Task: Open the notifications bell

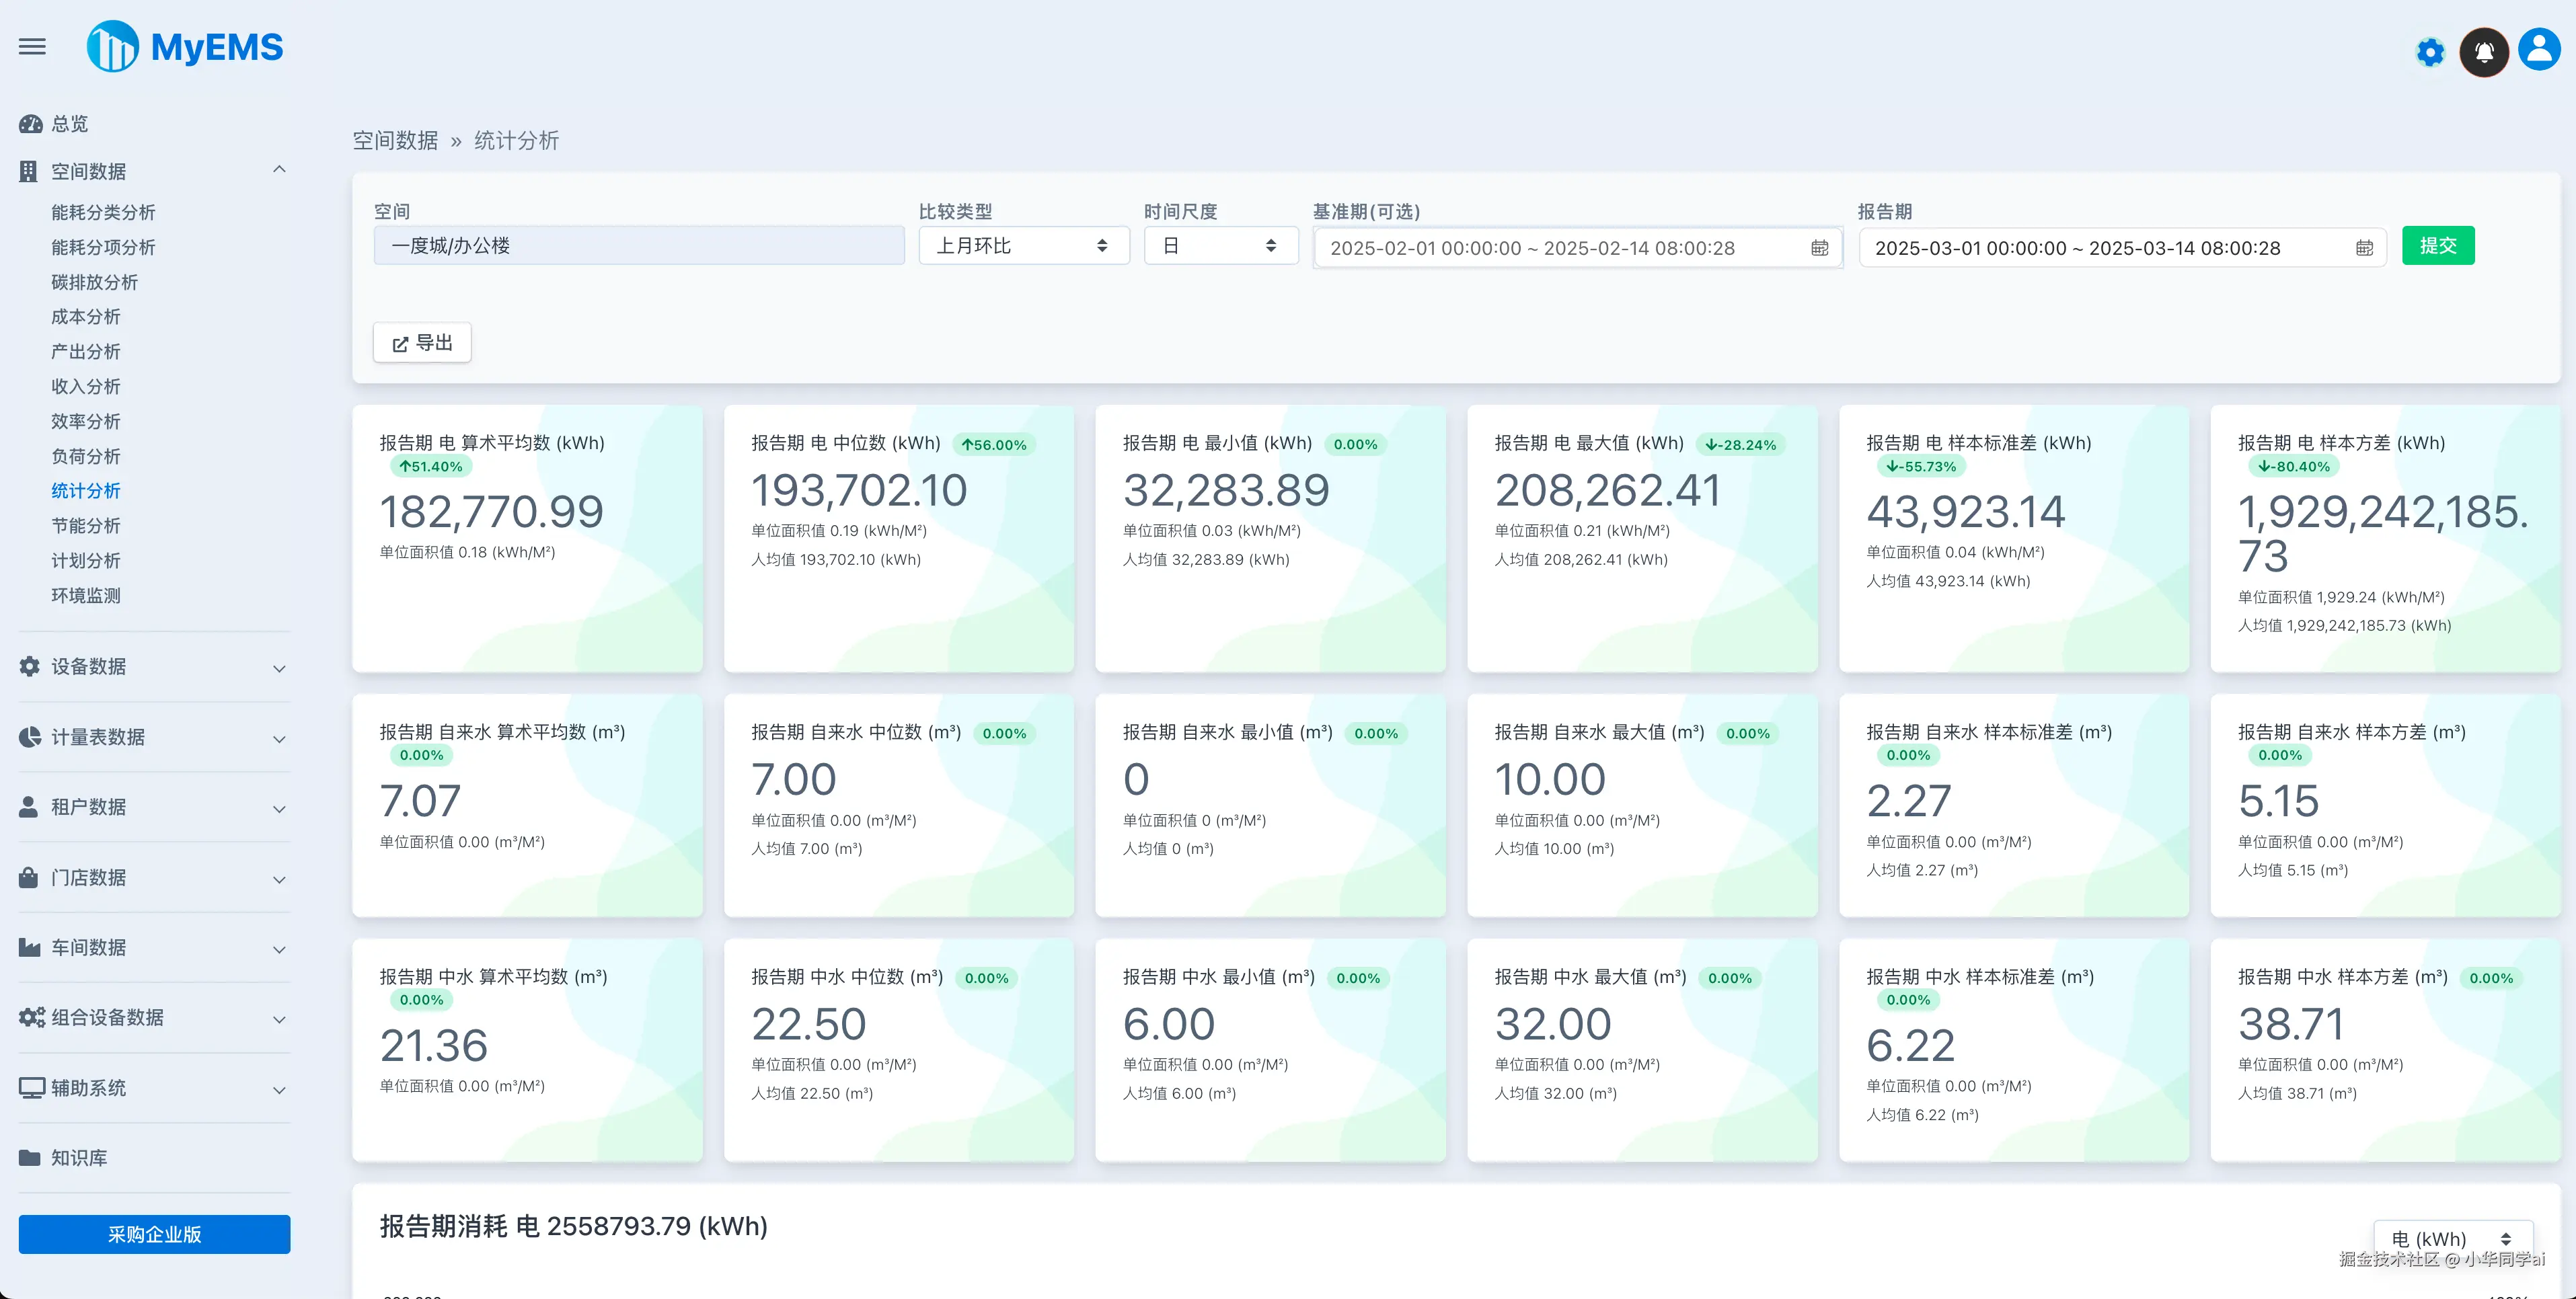Action: [x=2484, y=52]
